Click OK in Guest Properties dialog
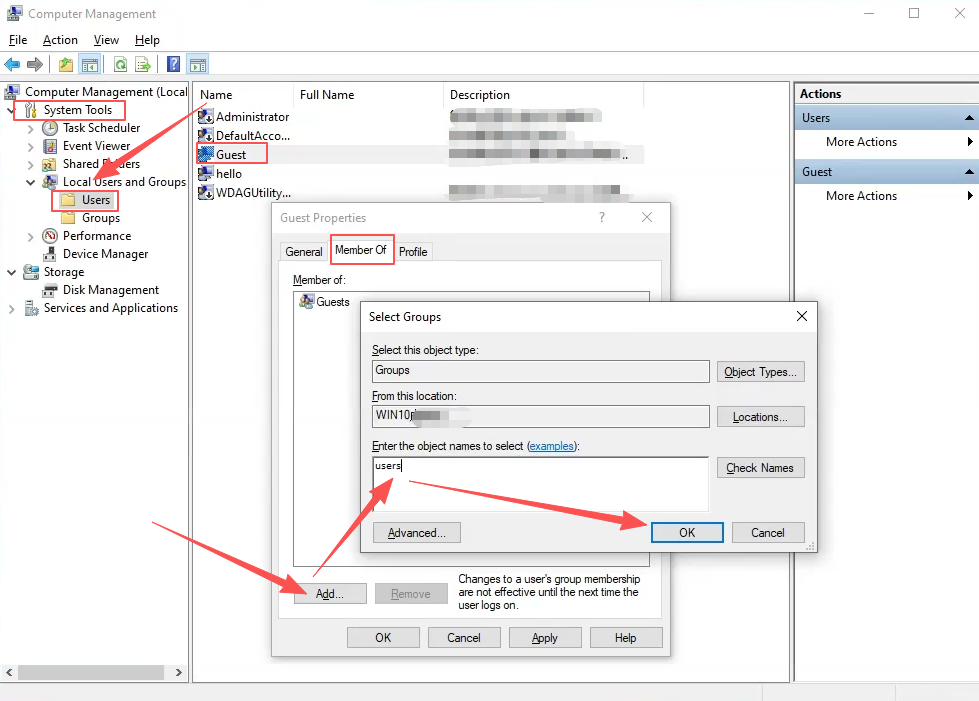 click(x=383, y=638)
